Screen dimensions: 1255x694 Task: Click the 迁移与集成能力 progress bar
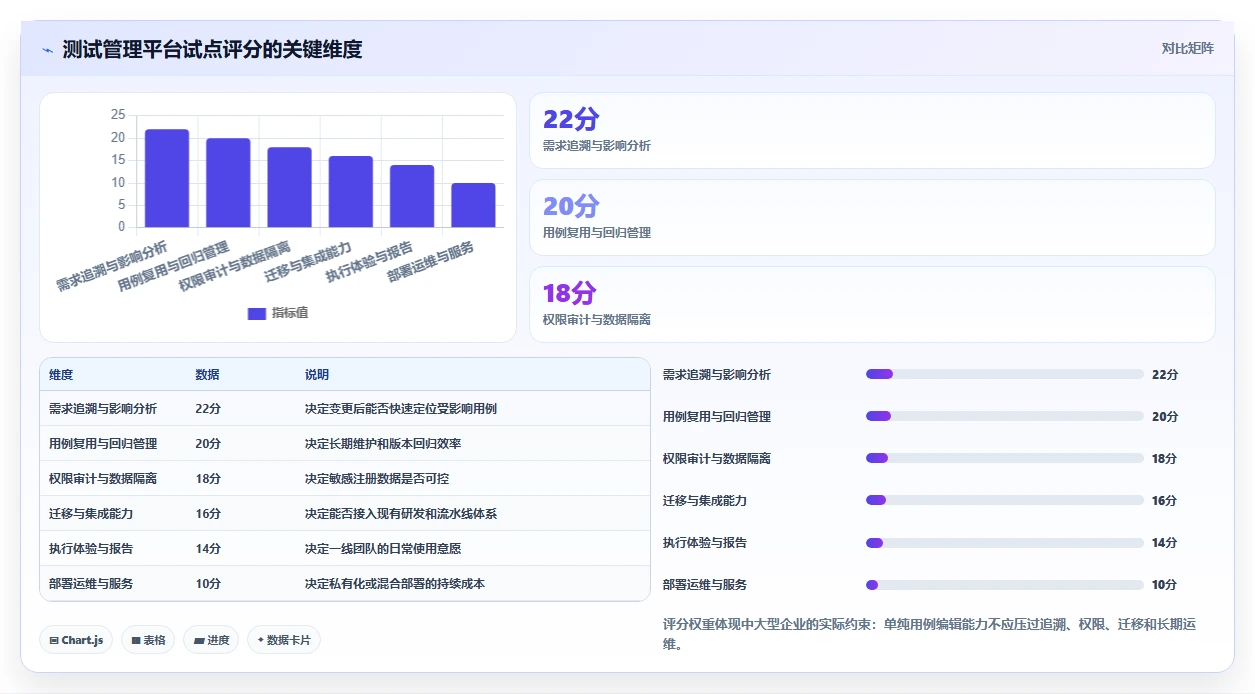1004,500
